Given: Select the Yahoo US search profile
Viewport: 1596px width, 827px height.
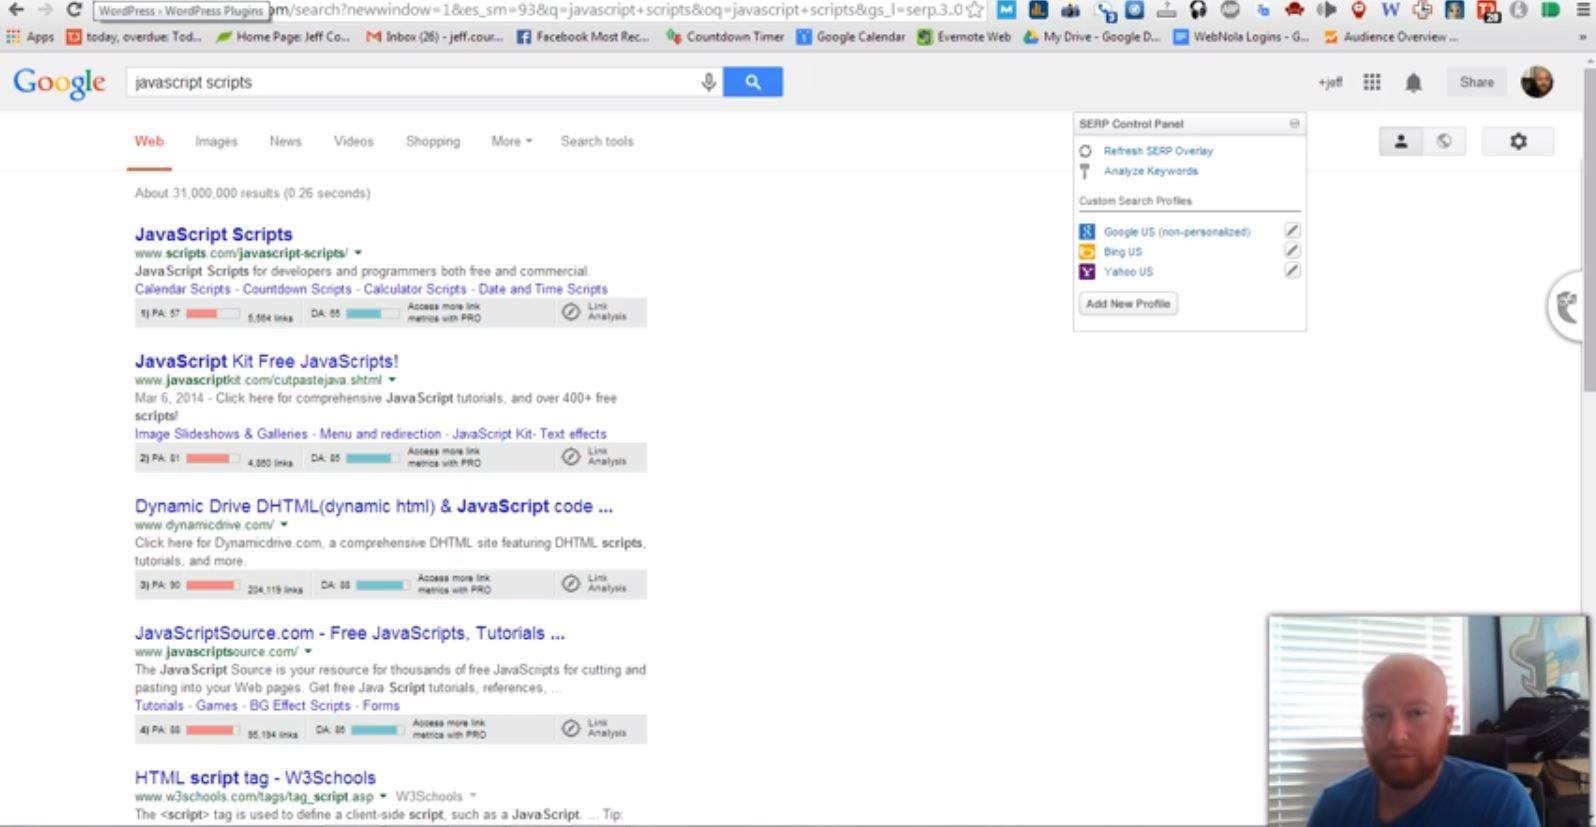Looking at the screenshot, I should (x=1128, y=272).
